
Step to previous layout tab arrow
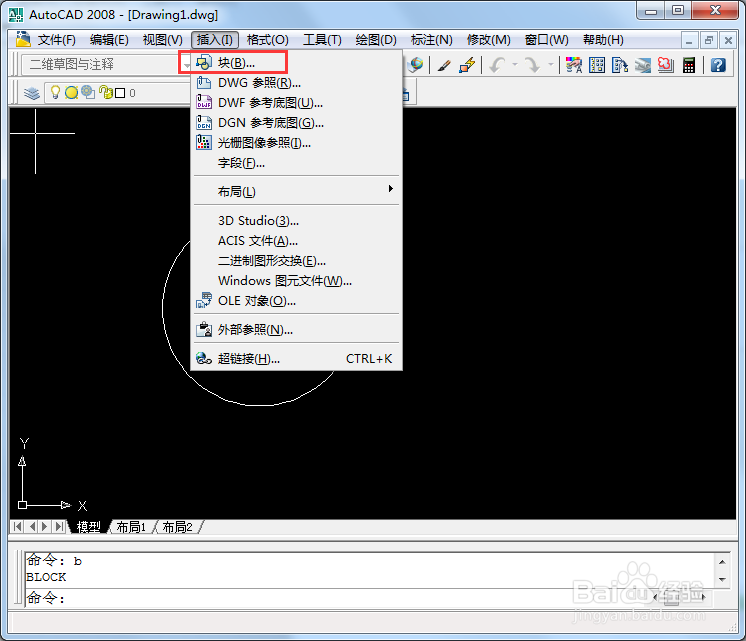[x=32, y=526]
